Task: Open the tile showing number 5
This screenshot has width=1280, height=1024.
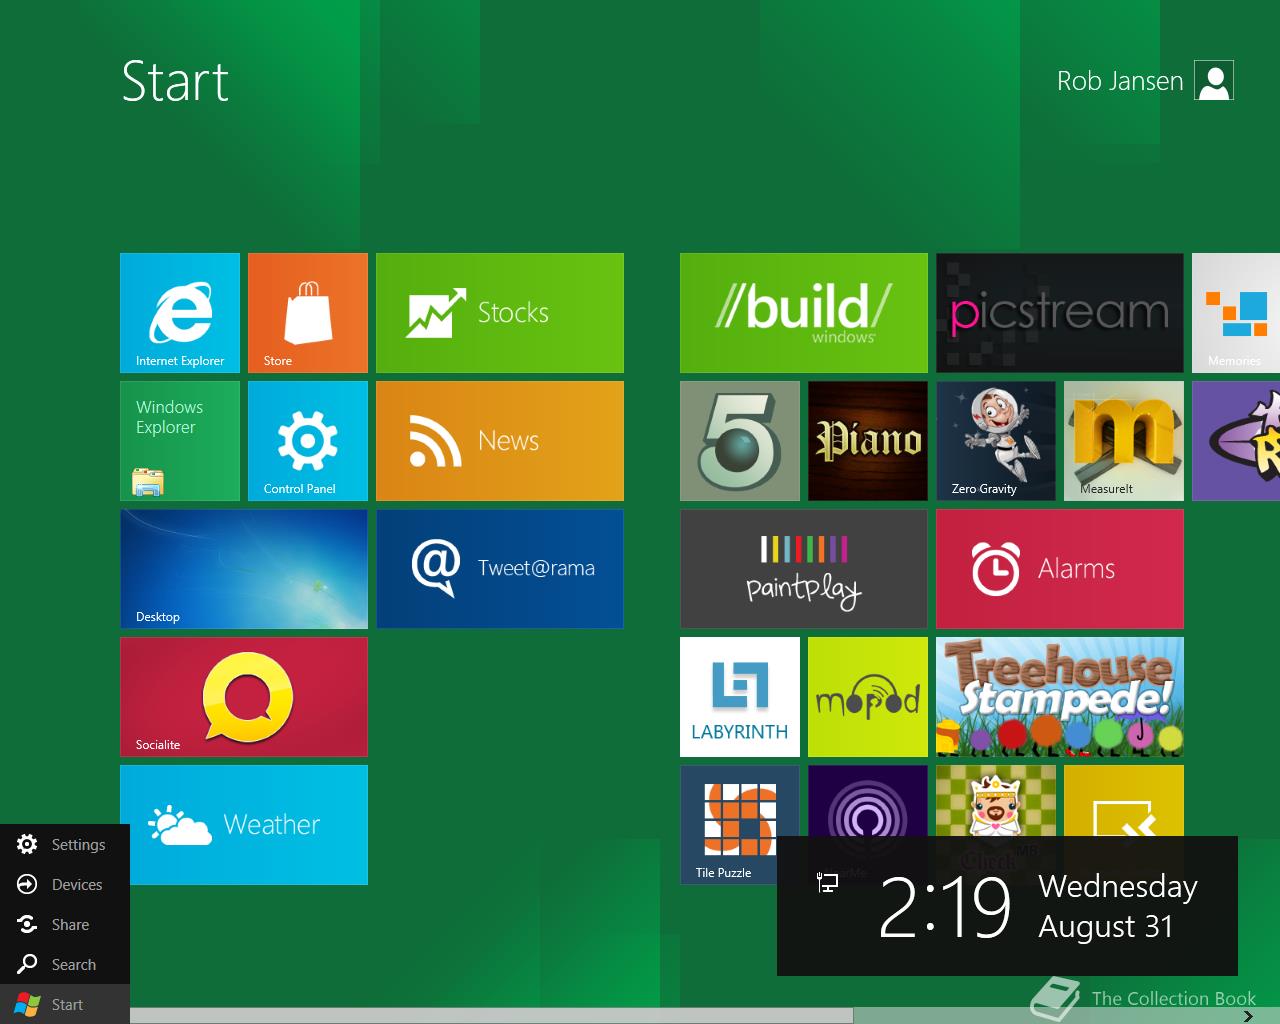Action: tap(740, 441)
